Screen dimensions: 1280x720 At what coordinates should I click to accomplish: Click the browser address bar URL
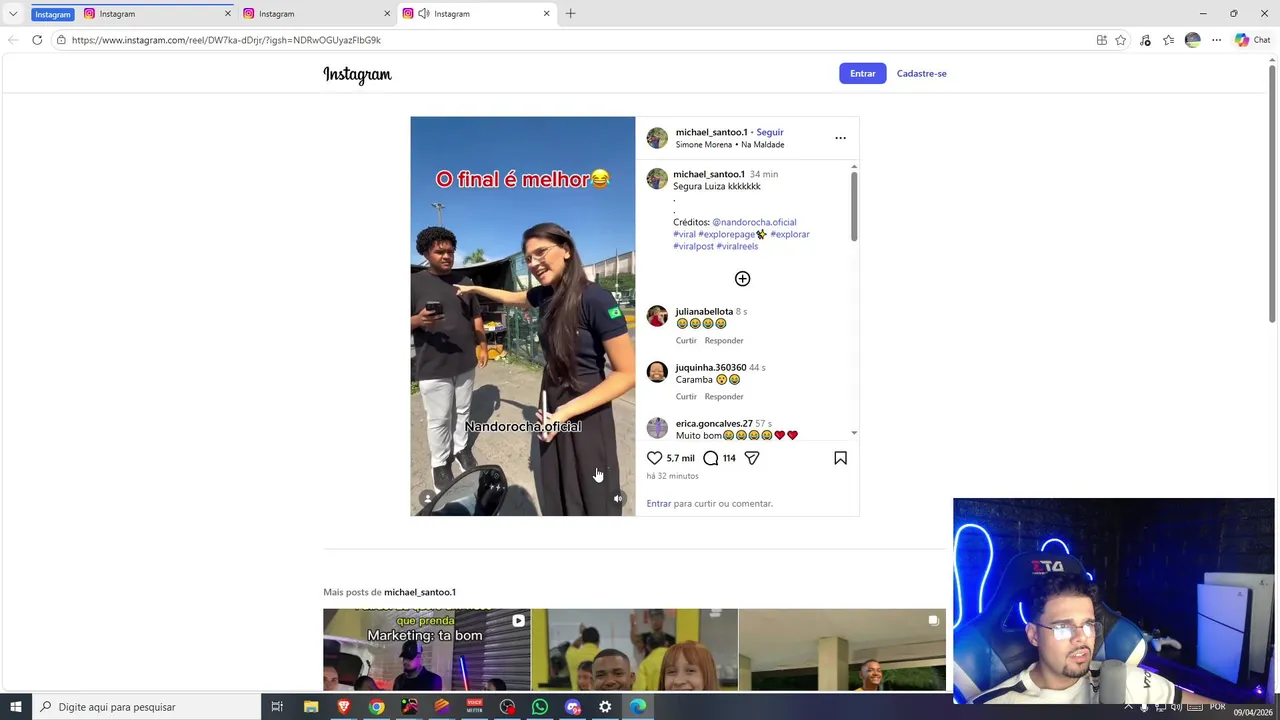(226, 40)
